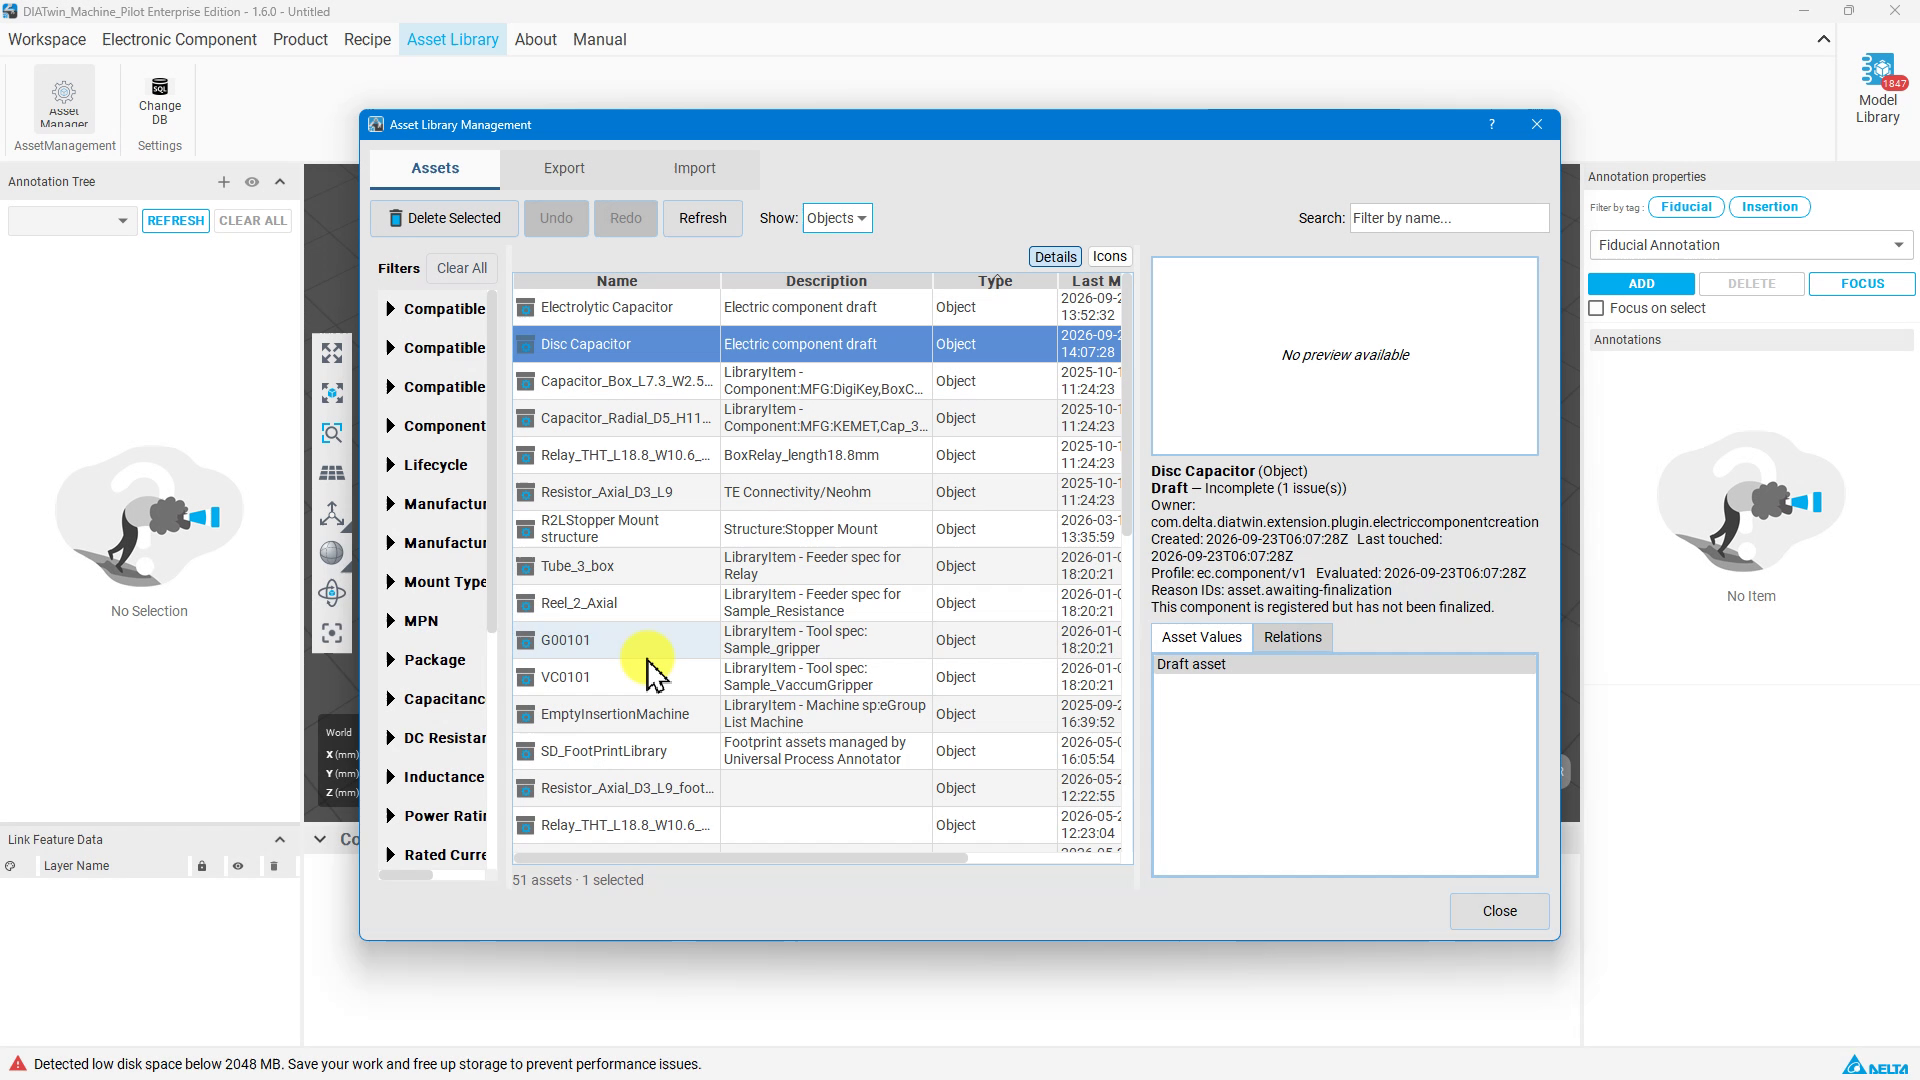This screenshot has height=1080, width=1920.
Task: Switch to the Import tab
Action: tap(694, 169)
